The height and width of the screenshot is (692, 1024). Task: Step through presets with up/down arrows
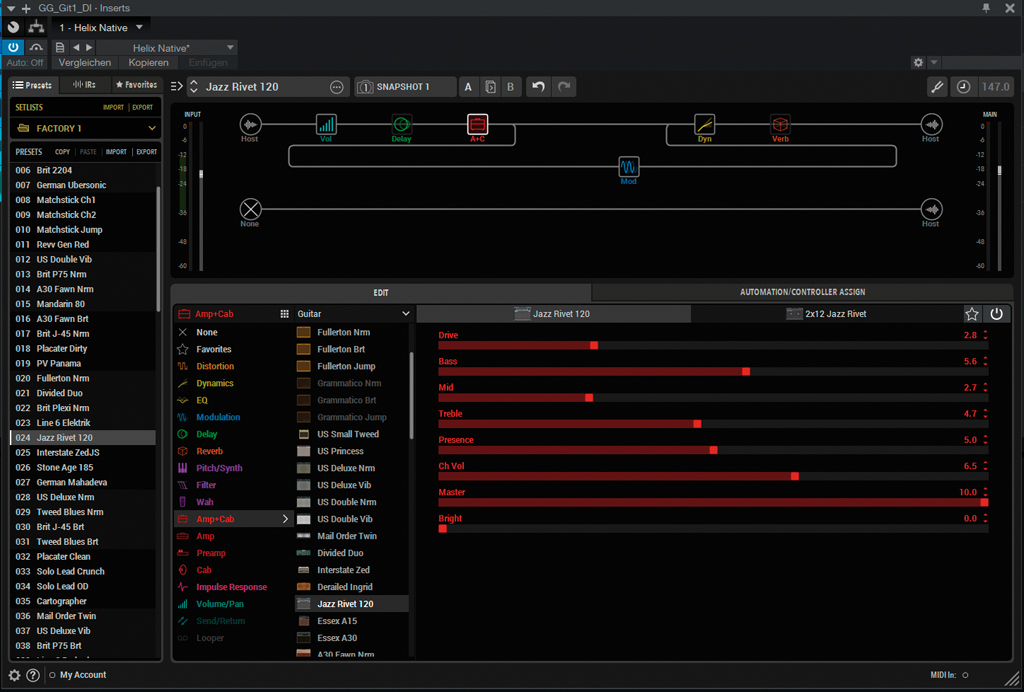193,87
